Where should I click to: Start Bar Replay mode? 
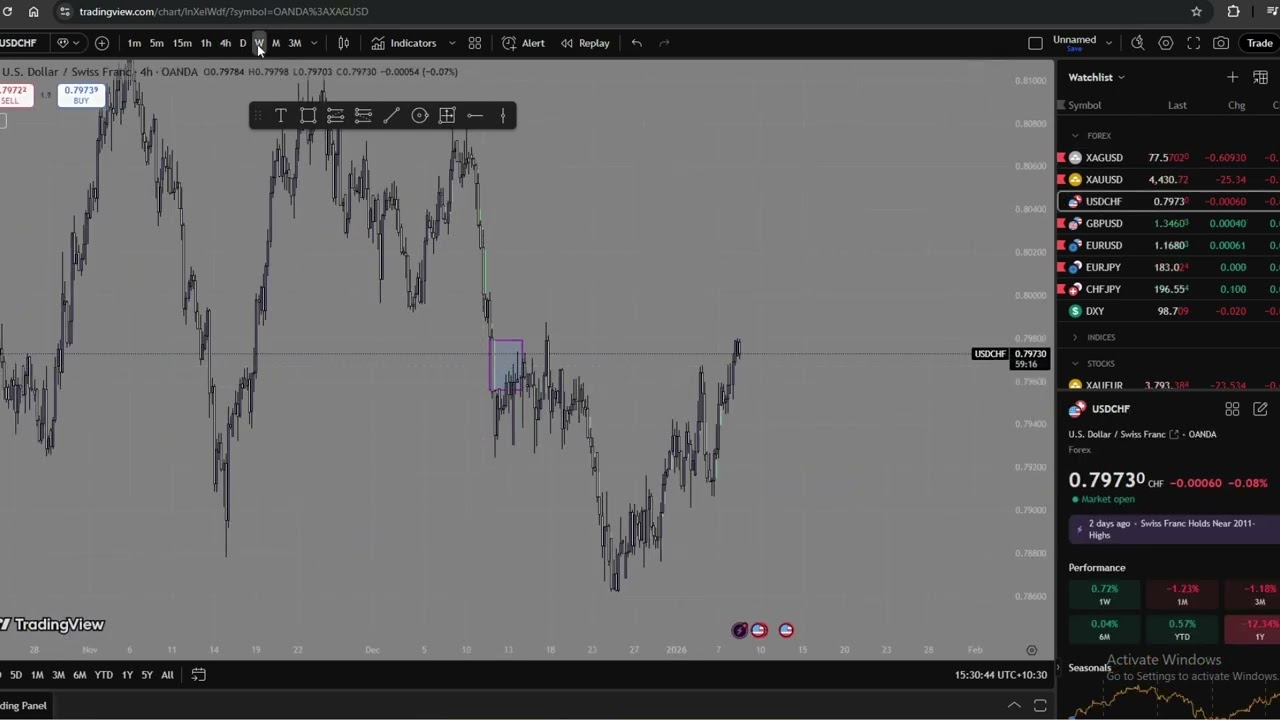click(585, 43)
